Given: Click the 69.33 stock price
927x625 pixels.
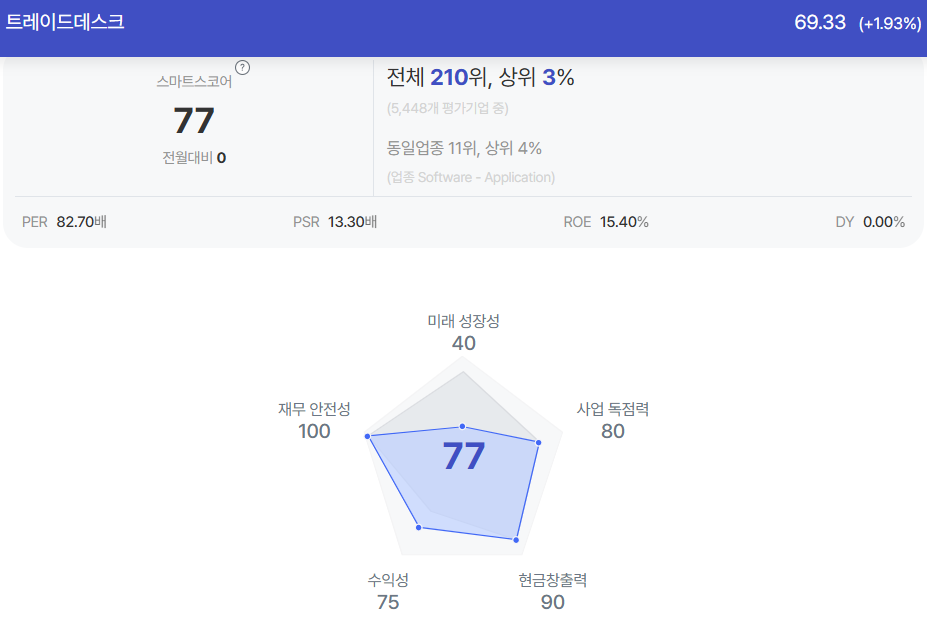Looking at the screenshot, I should [x=820, y=22].
